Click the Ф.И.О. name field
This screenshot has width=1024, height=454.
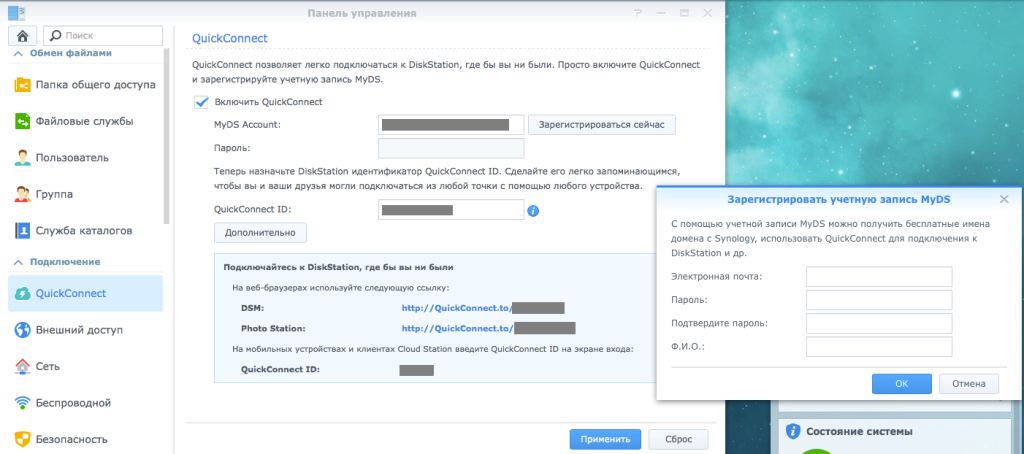point(879,347)
